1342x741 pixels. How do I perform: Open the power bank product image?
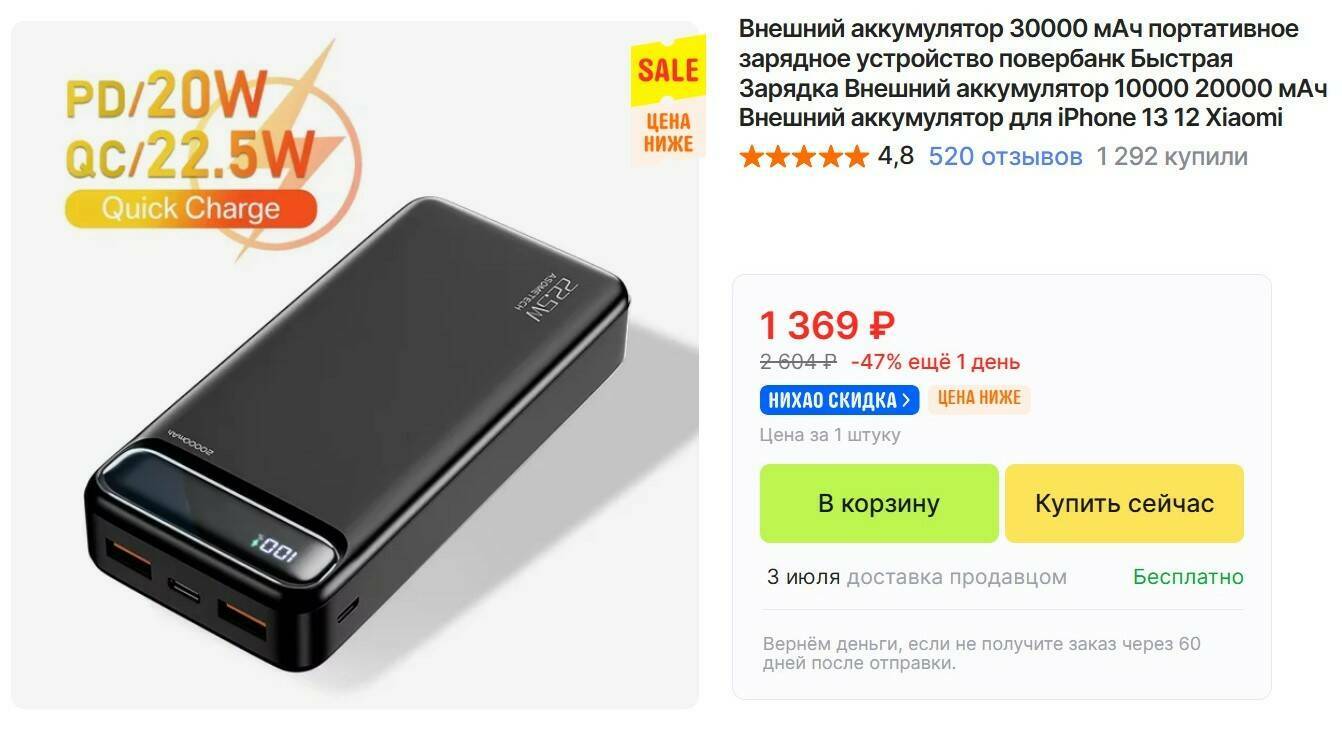click(x=355, y=365)
